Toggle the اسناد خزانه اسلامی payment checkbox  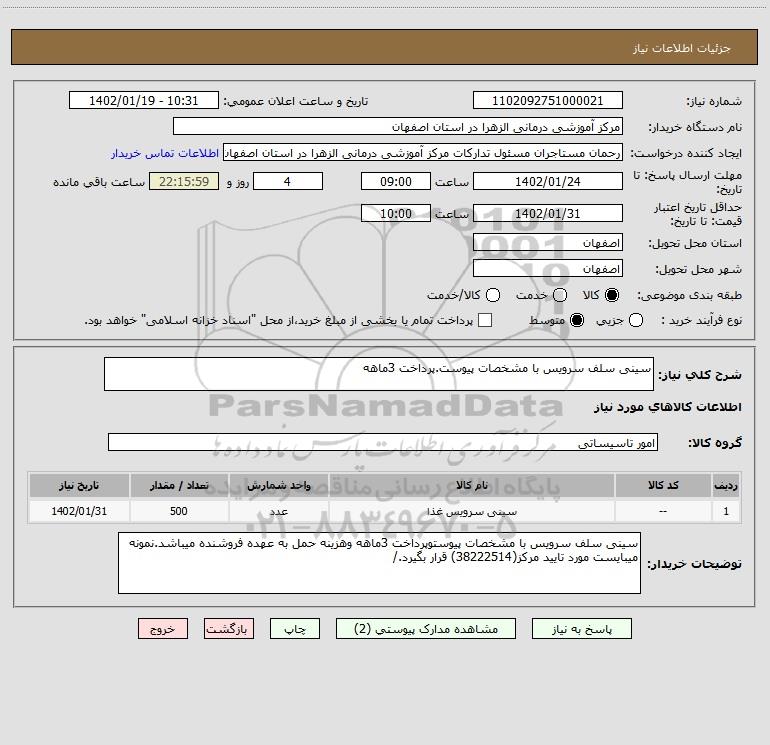(x=485, y=320)
